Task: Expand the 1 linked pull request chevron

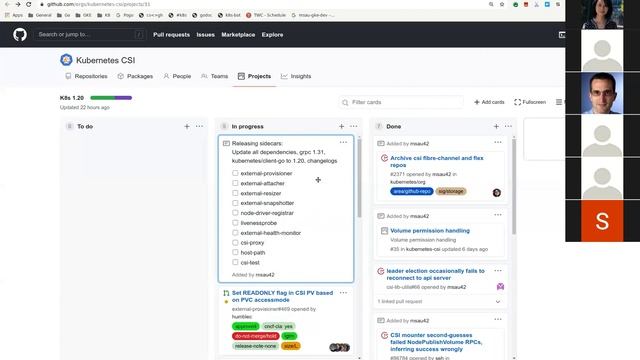Action: tap(498, 302)
